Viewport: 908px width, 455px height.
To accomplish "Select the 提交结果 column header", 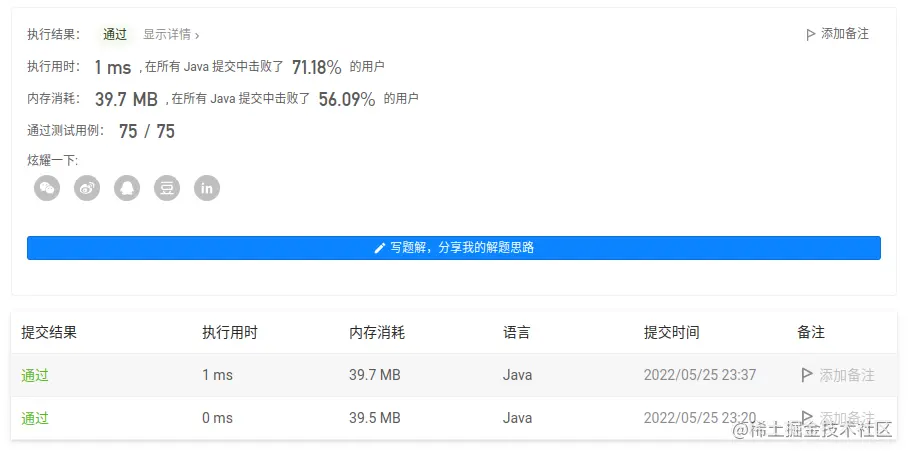I will [49, 332].
